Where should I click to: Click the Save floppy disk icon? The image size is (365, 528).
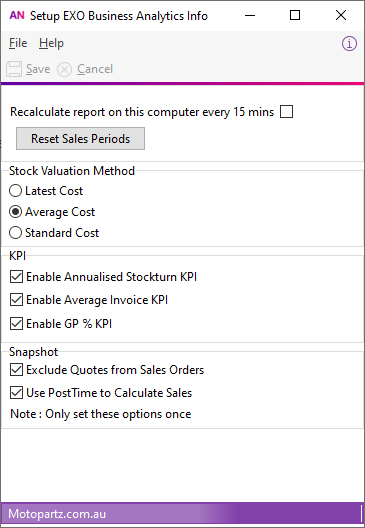14,69
